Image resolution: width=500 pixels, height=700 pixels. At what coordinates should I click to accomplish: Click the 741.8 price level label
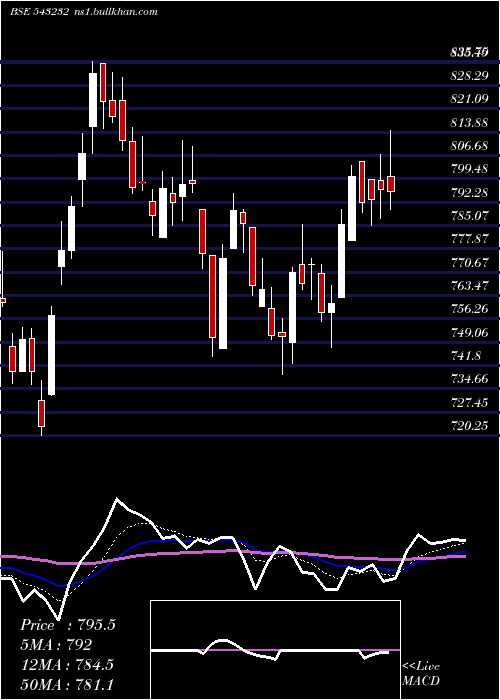click(466, 356)
